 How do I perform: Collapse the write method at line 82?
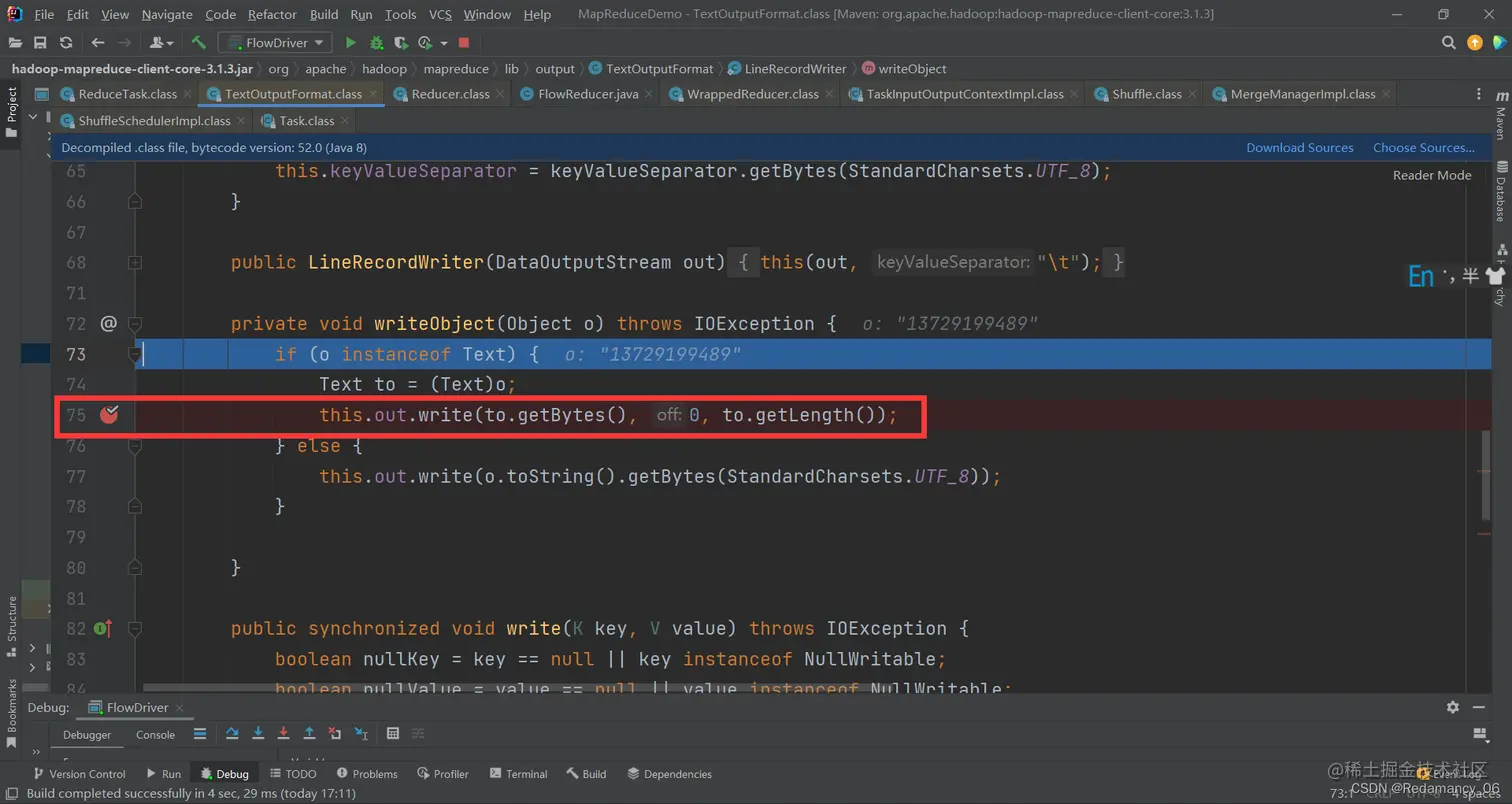(135, 629)
